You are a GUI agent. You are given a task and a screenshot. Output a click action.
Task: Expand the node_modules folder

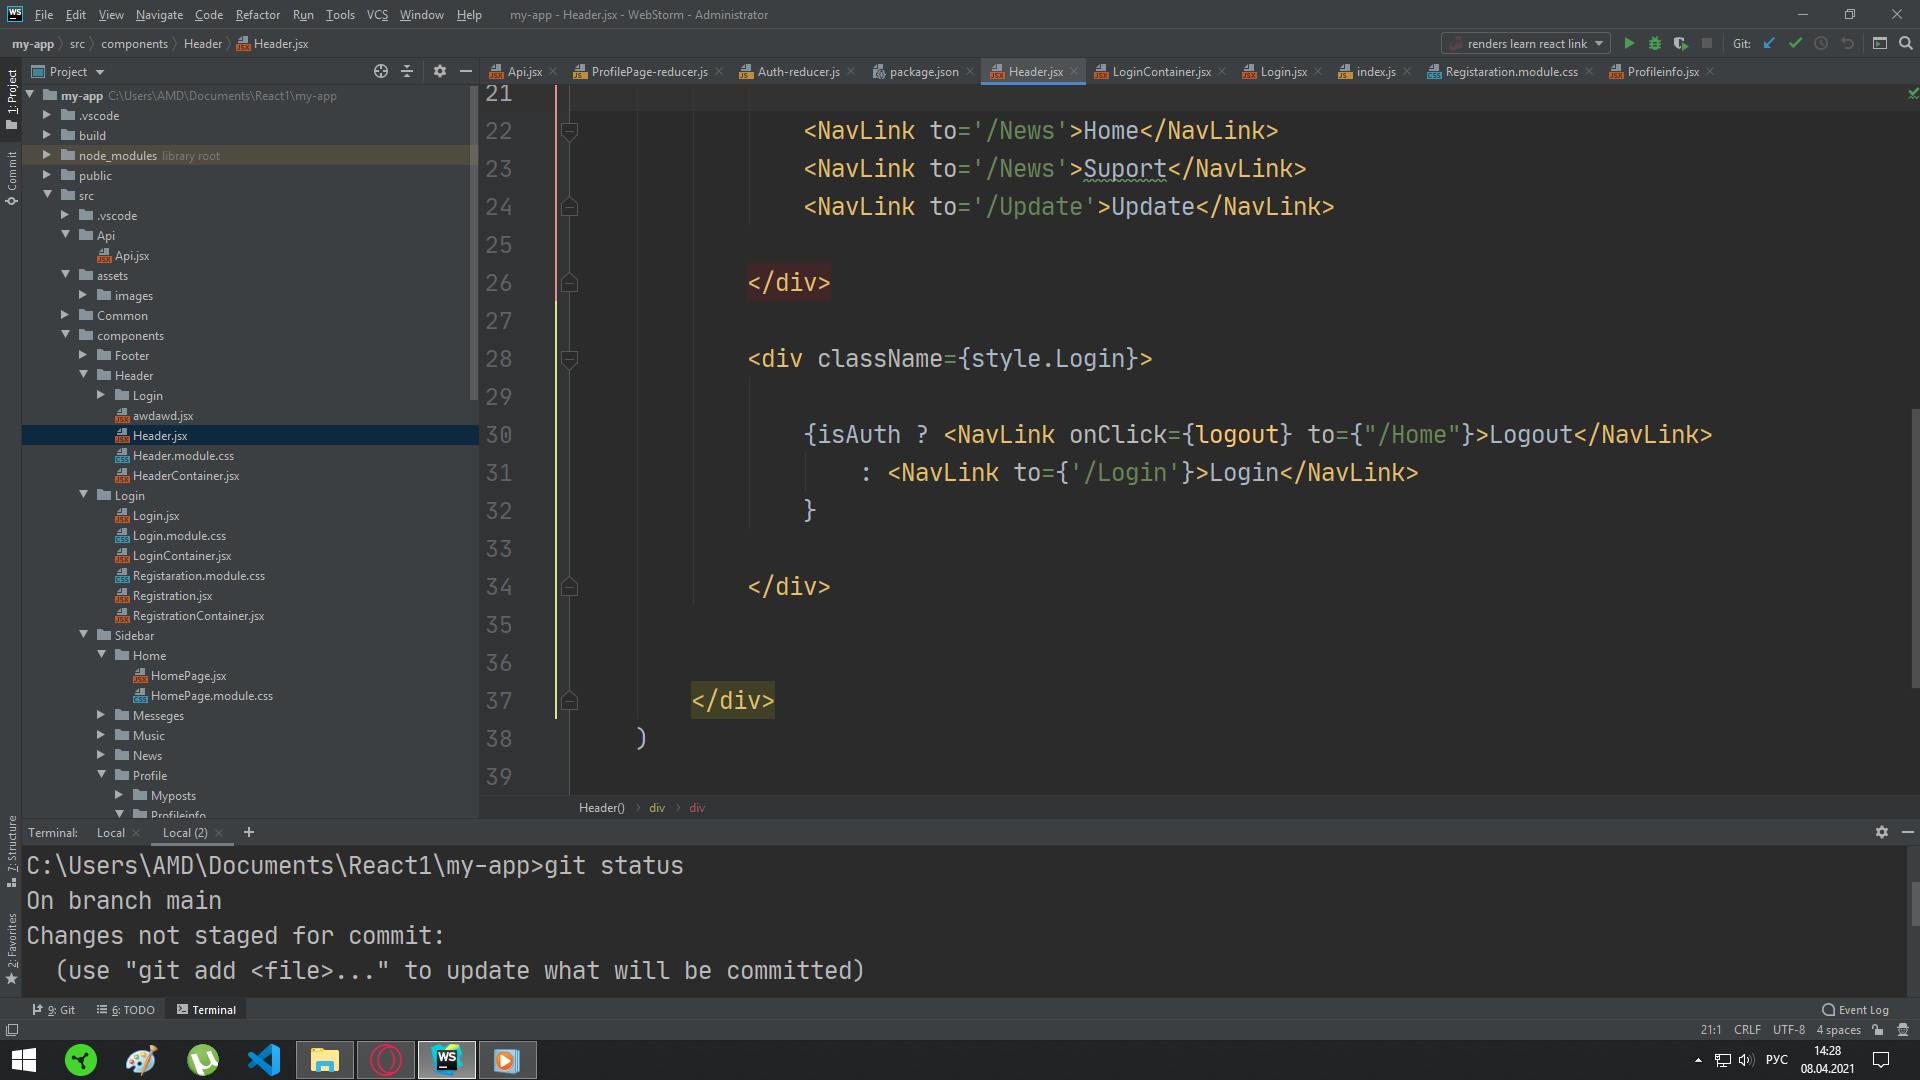(x=47, y=155)
